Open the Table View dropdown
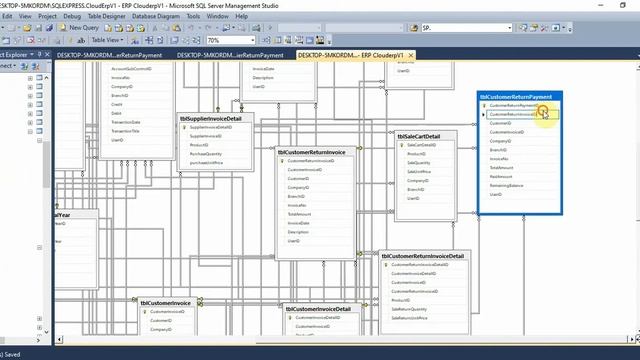Image resolution: width=640 pixels, height=360 pixels. pyautogui.click(x=107, y=40)
